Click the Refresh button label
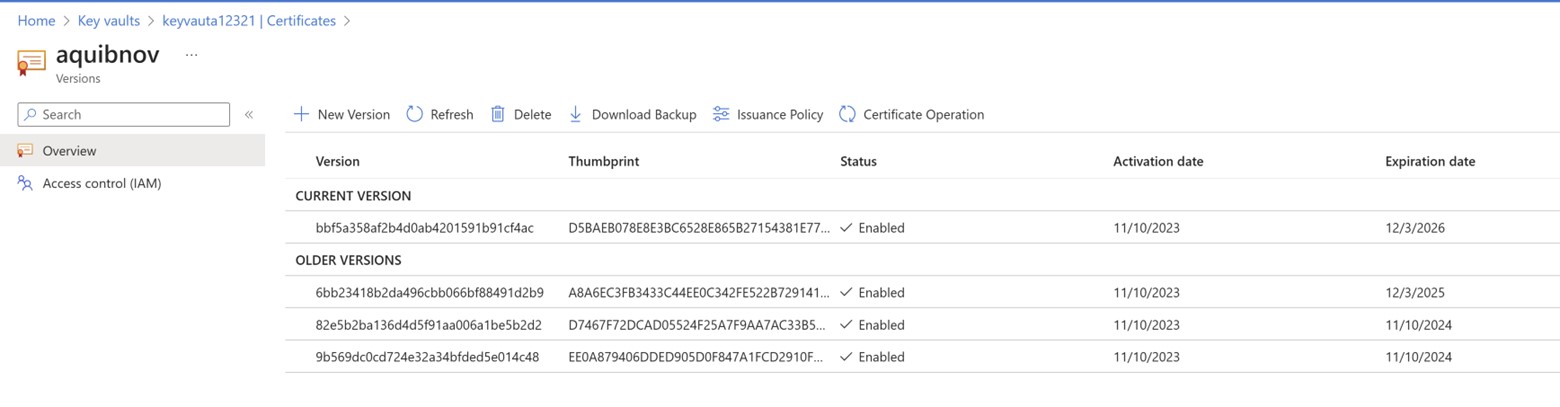The width and height of the screenshot is (1560, 407). [x=452, y=114]
